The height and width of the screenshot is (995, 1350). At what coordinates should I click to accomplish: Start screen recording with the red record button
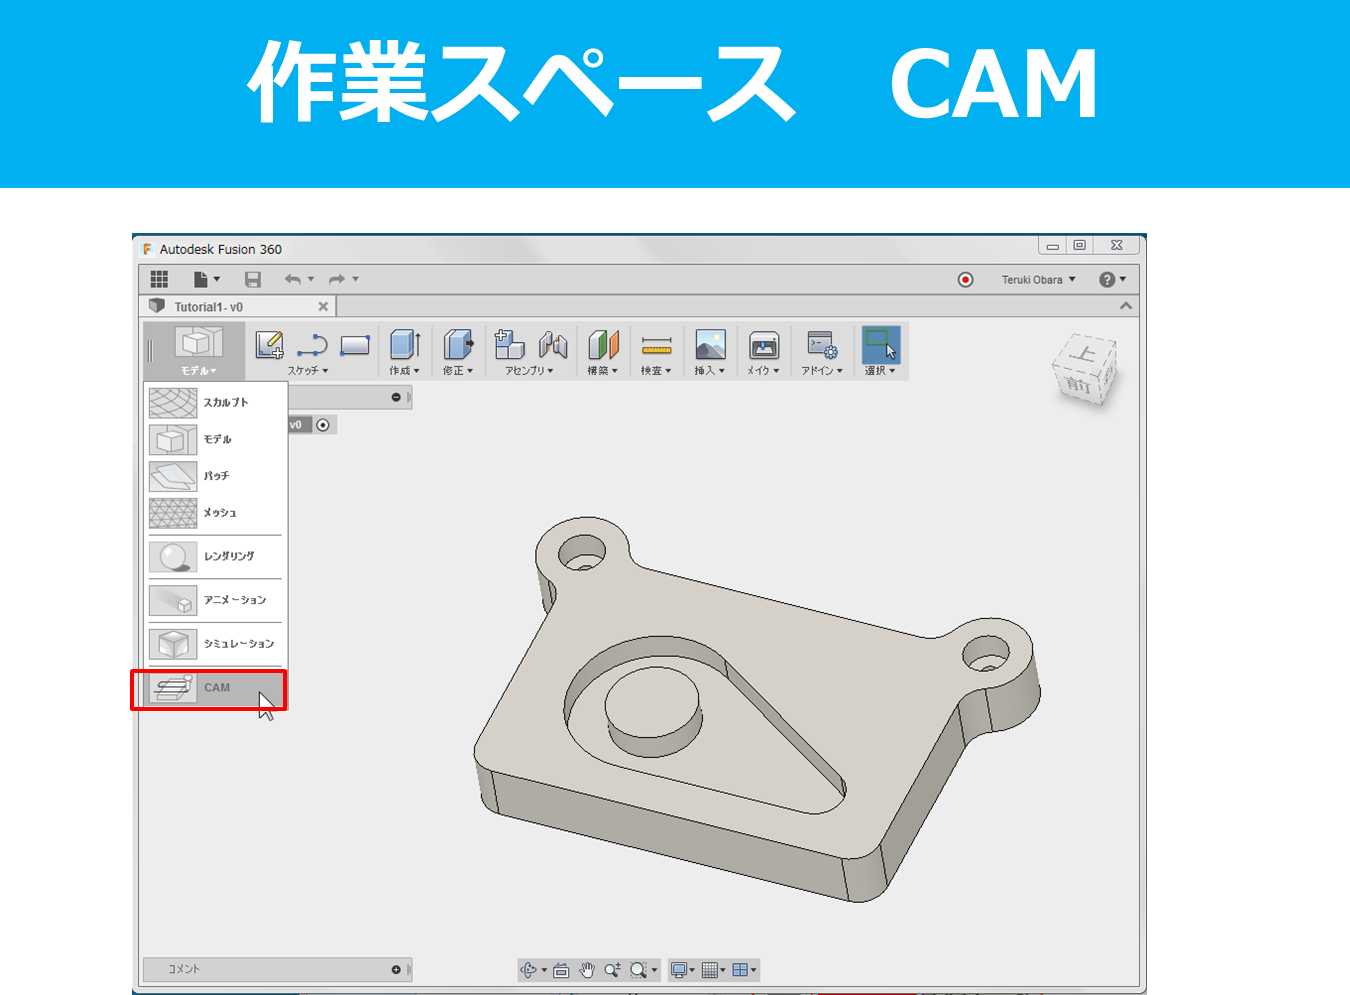tap(965, 279)
